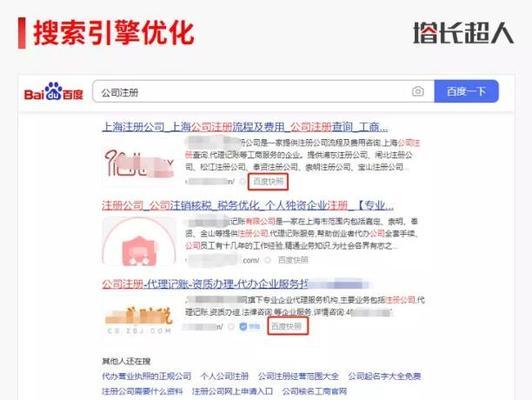Click the second result's pink house thumbnail
532x400 pixels.
(x=139, y=242)
